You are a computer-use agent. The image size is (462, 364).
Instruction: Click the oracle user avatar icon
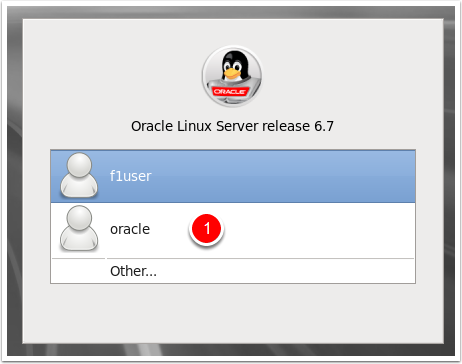click(79, 228)
